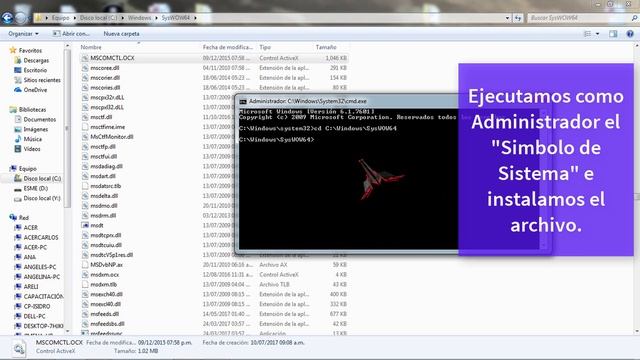This screenshot has height=360, width=640.
Task: Click the refresh button beside address bar
Action: 518,18
